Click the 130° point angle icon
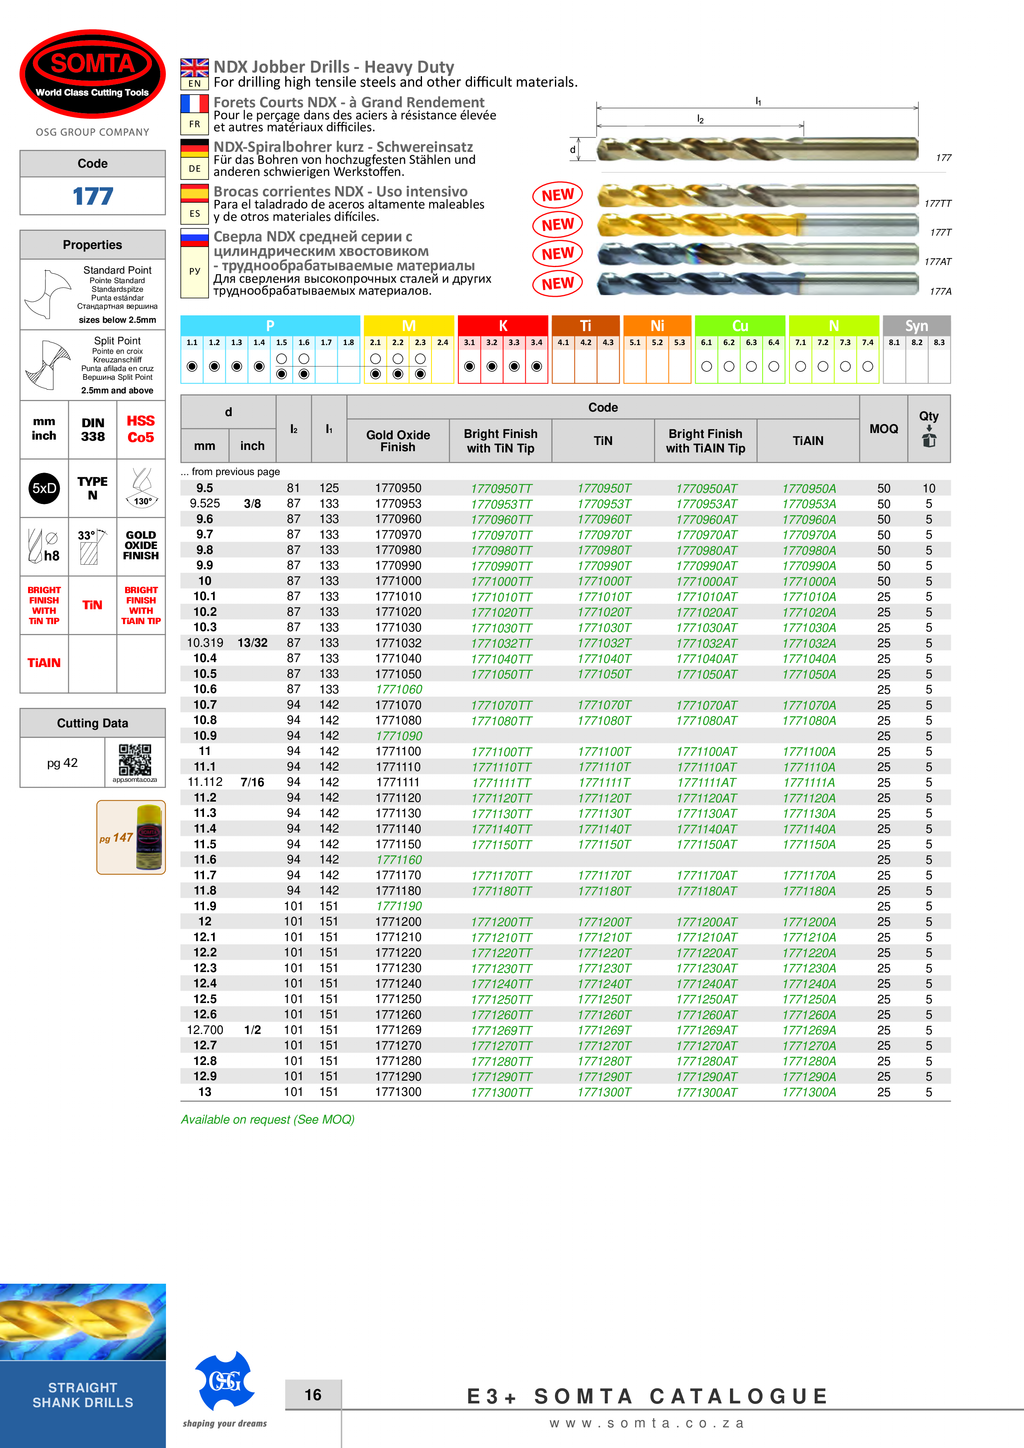The height and width of the screenshot is (1448, 1024). (x=142, y=488)
